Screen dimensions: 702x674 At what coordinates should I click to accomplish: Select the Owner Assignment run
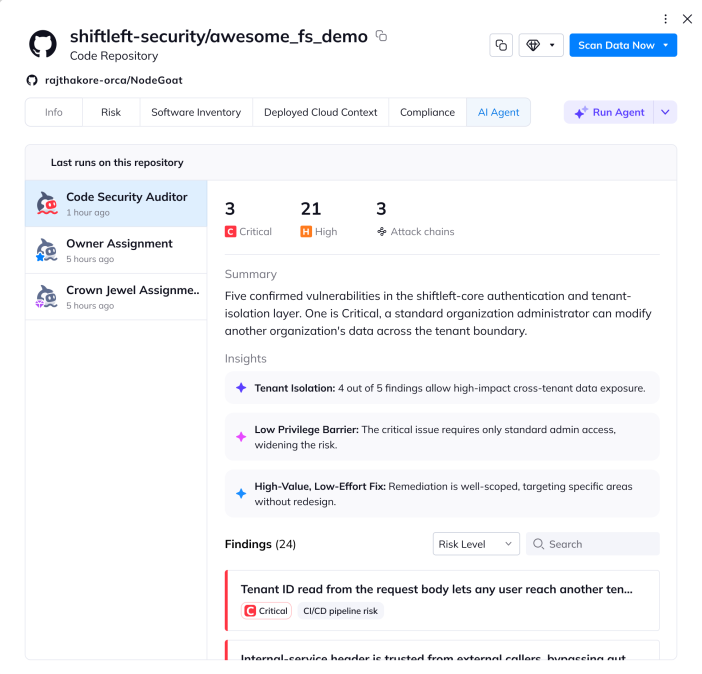tap(116, 250)
